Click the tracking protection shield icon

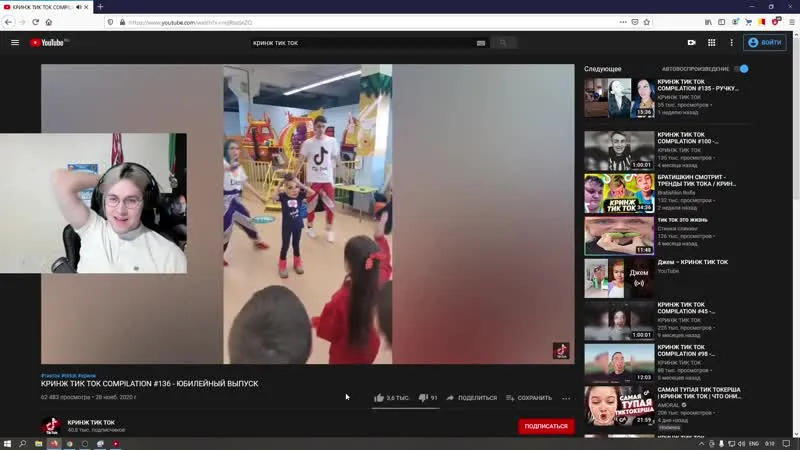click(x=110, y=22)
